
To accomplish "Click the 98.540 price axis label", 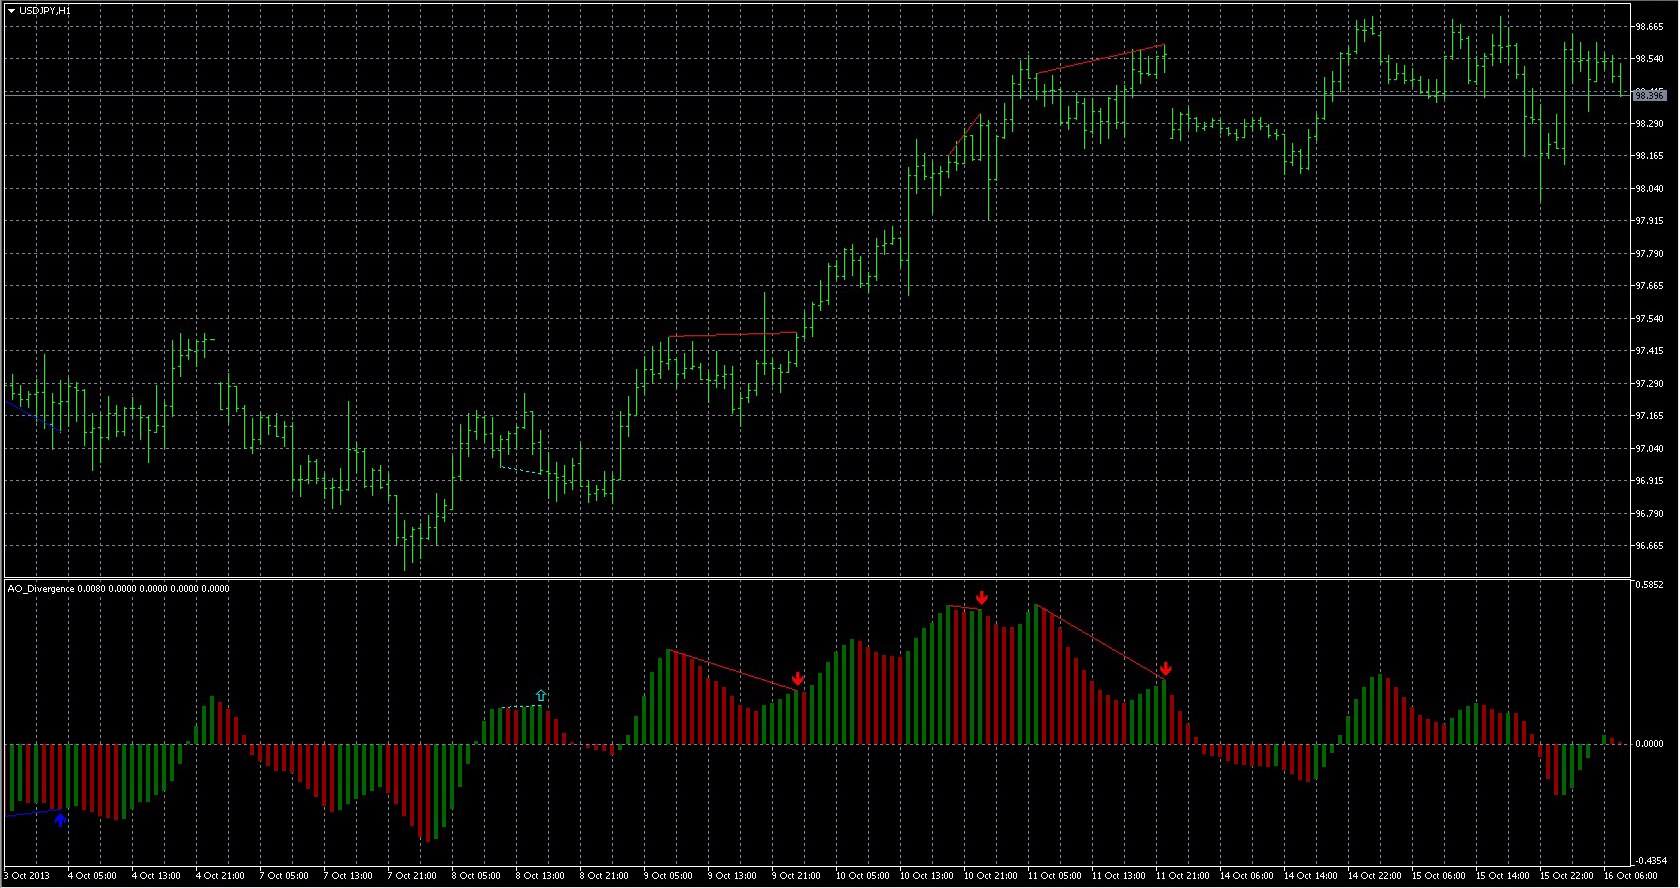I will pyautogui.click(x=1649, y=59).
